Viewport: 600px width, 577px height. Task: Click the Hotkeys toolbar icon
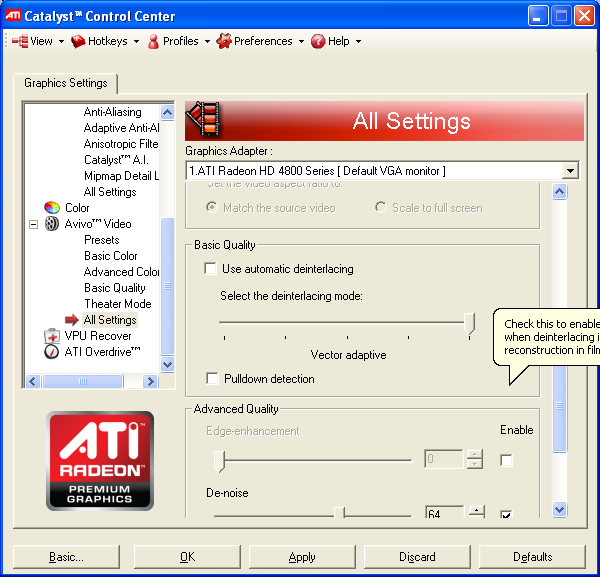tap(78, 41)
